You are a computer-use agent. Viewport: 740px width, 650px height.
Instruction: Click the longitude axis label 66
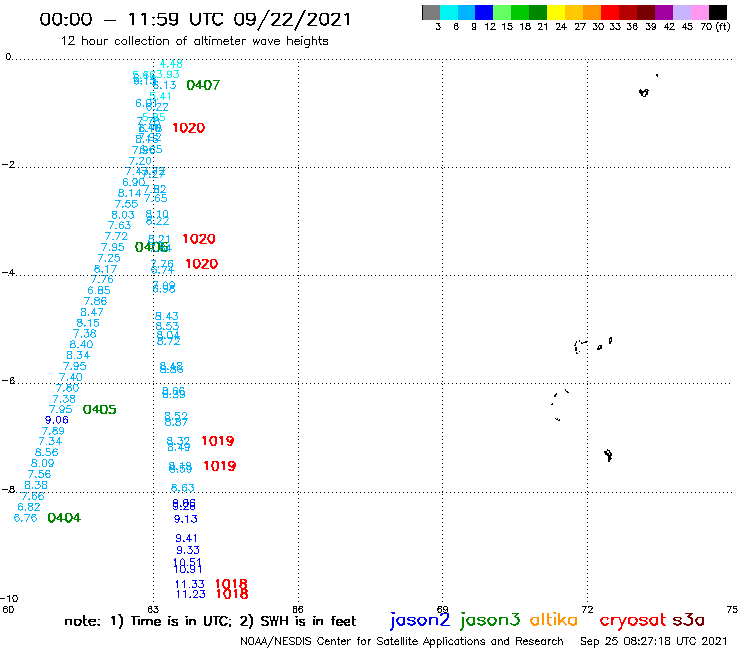click(298, 609)
